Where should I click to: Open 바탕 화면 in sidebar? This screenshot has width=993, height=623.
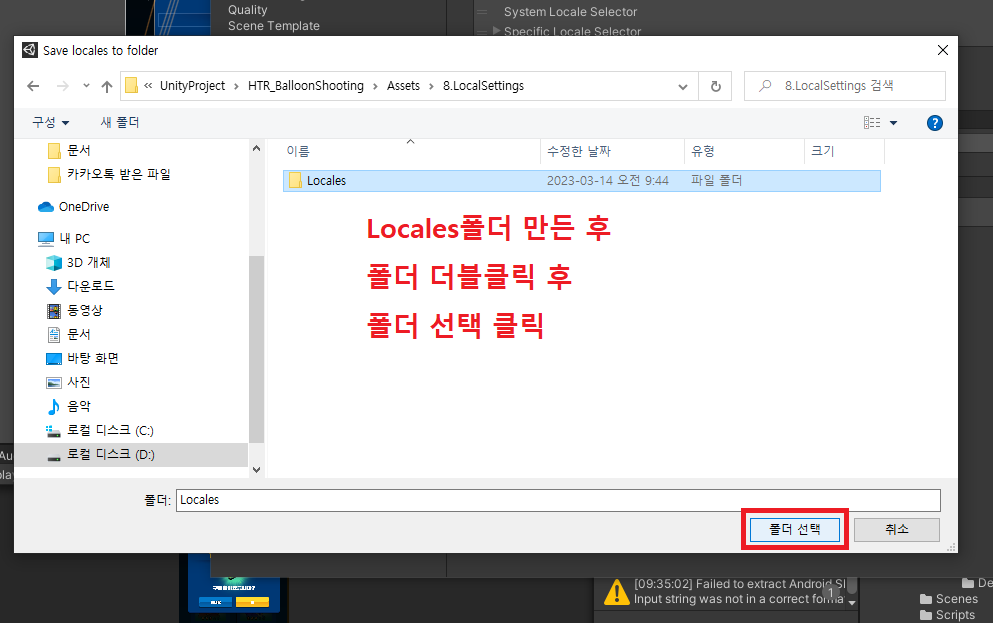pos(82,358)
